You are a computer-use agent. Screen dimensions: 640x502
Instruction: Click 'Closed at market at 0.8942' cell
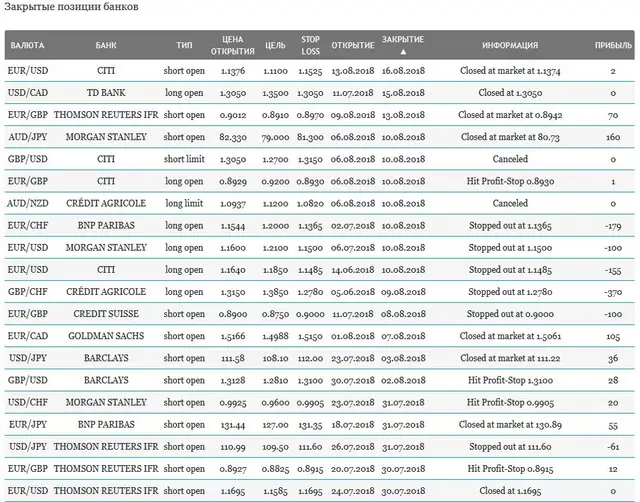[x=510, y=115]
